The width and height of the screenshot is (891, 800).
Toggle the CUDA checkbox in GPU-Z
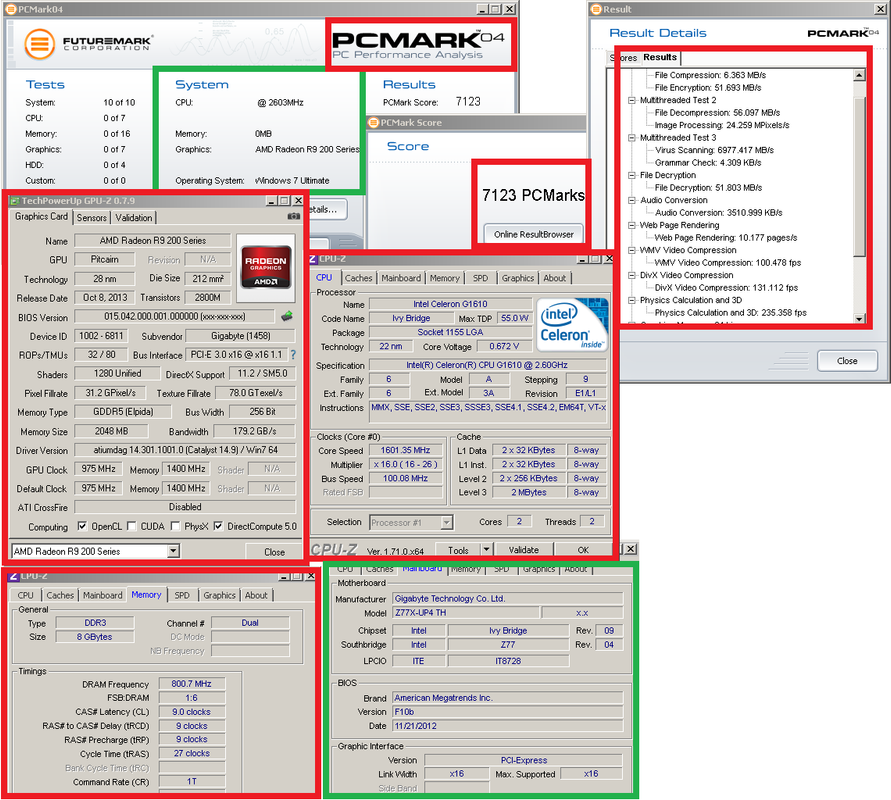[131, 526]
